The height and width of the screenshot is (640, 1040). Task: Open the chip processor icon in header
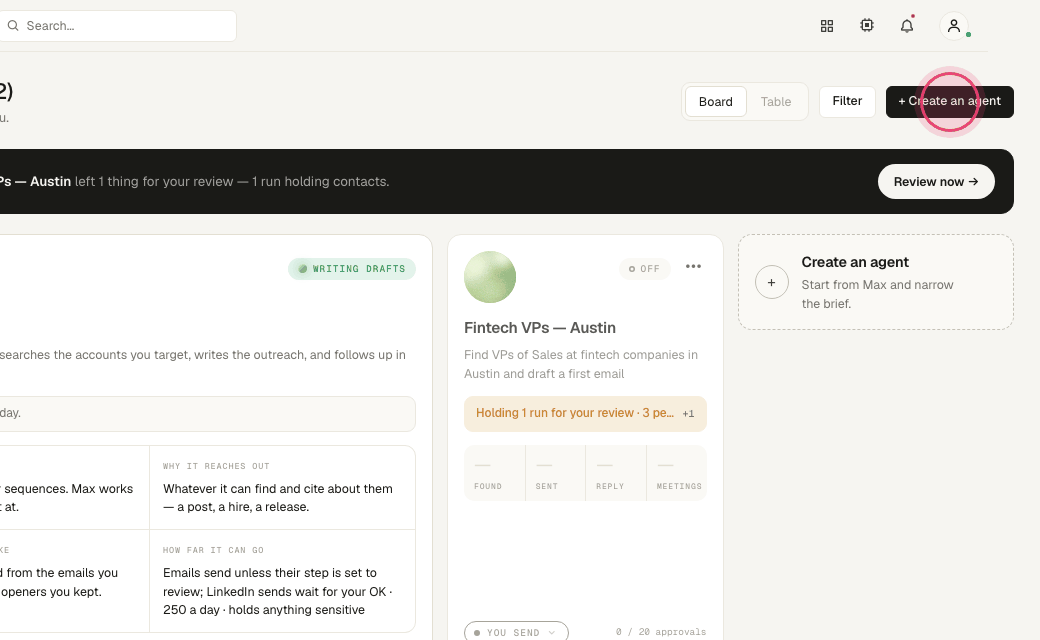coord(866,25)
